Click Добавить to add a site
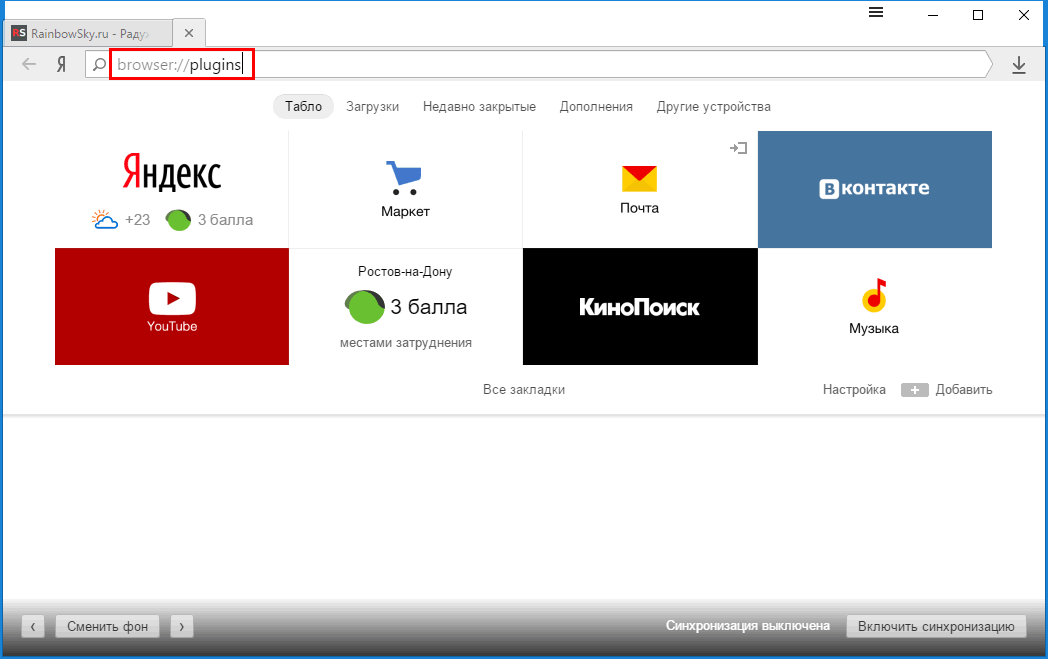This screenshot has width=1048, height=659. (x=946, y=390)
